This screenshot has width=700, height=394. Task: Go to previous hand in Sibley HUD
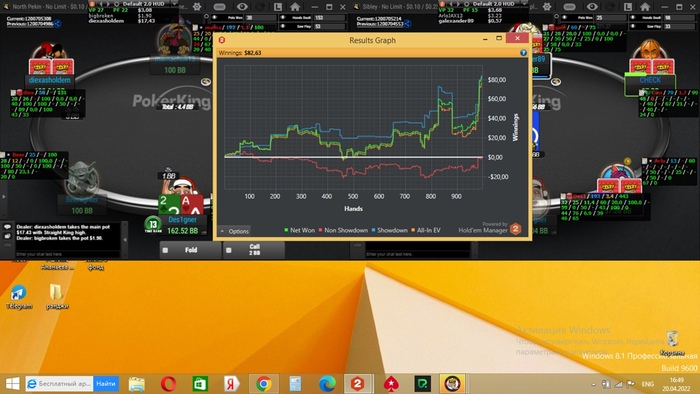(x=451, y=4)
